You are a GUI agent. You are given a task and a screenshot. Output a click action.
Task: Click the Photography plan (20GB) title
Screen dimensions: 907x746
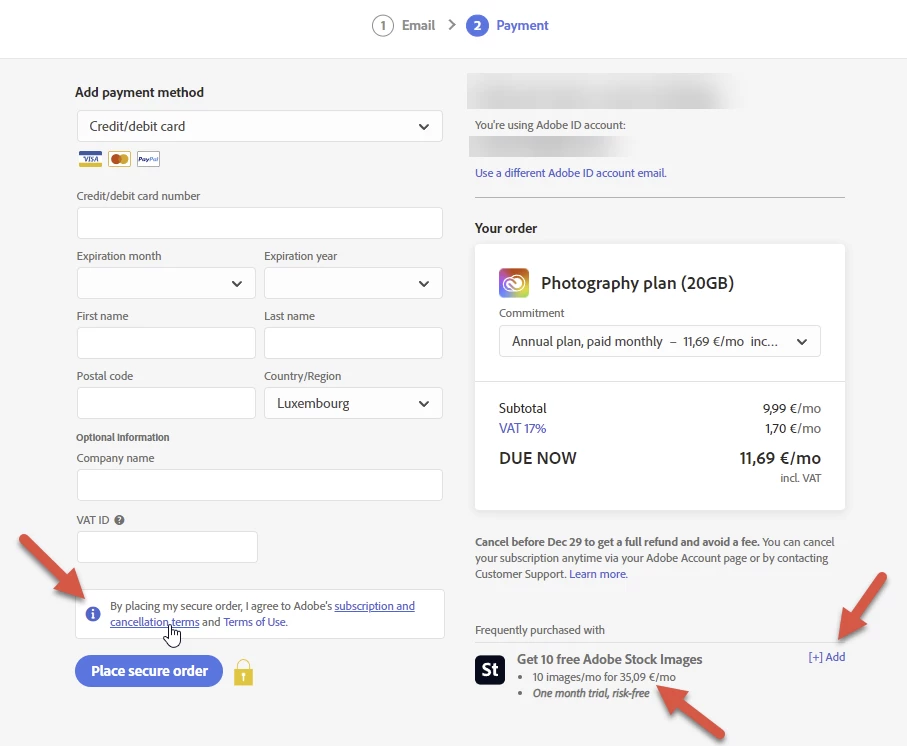[x=637, y=283]
